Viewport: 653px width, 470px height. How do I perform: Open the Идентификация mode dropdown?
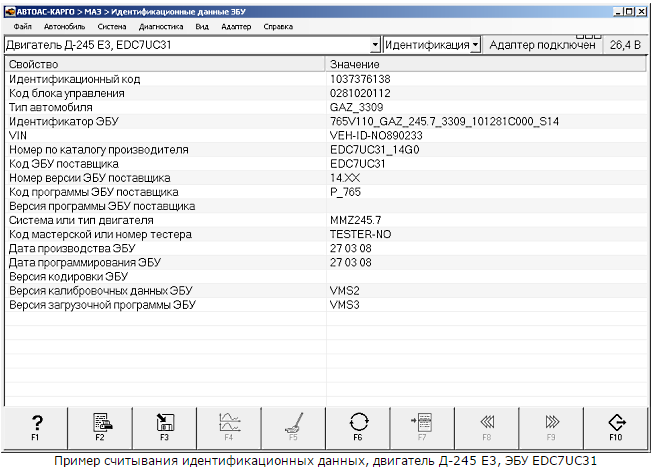point(475,45)
